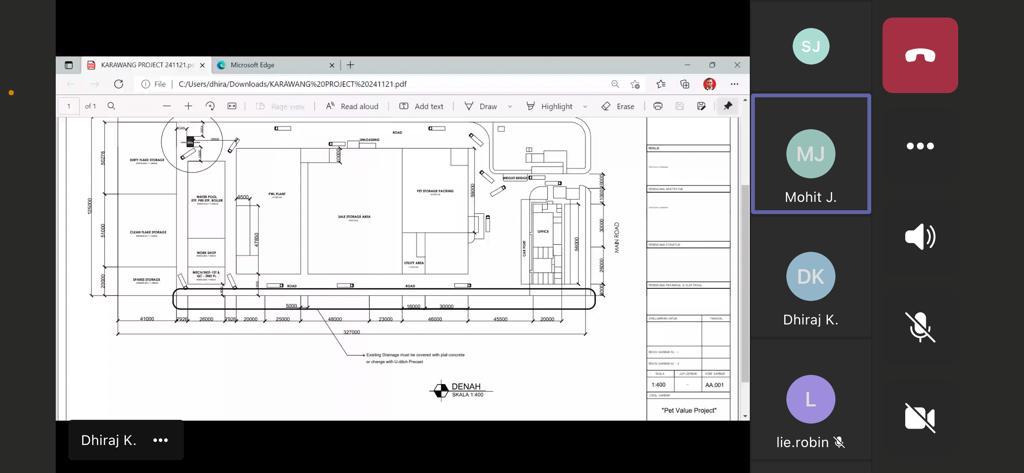Image resolution: width=1024 pixels, height=473 pixels.
Task: Expand the Draw tool dropdown arrow
Action: pyautogui.click(x=510, y=106)
